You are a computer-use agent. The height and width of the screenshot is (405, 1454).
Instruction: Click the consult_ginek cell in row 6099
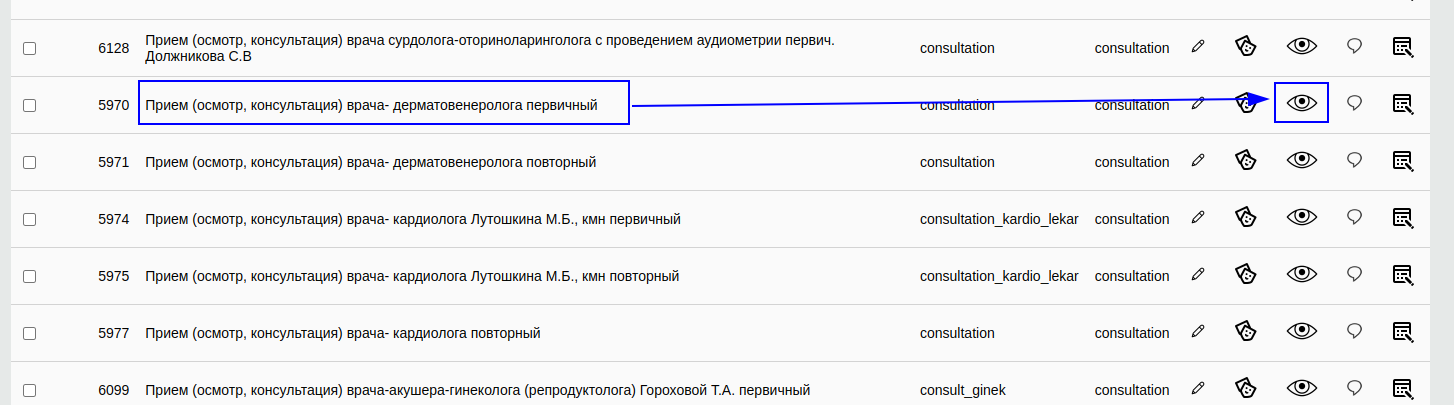(963, 390)
